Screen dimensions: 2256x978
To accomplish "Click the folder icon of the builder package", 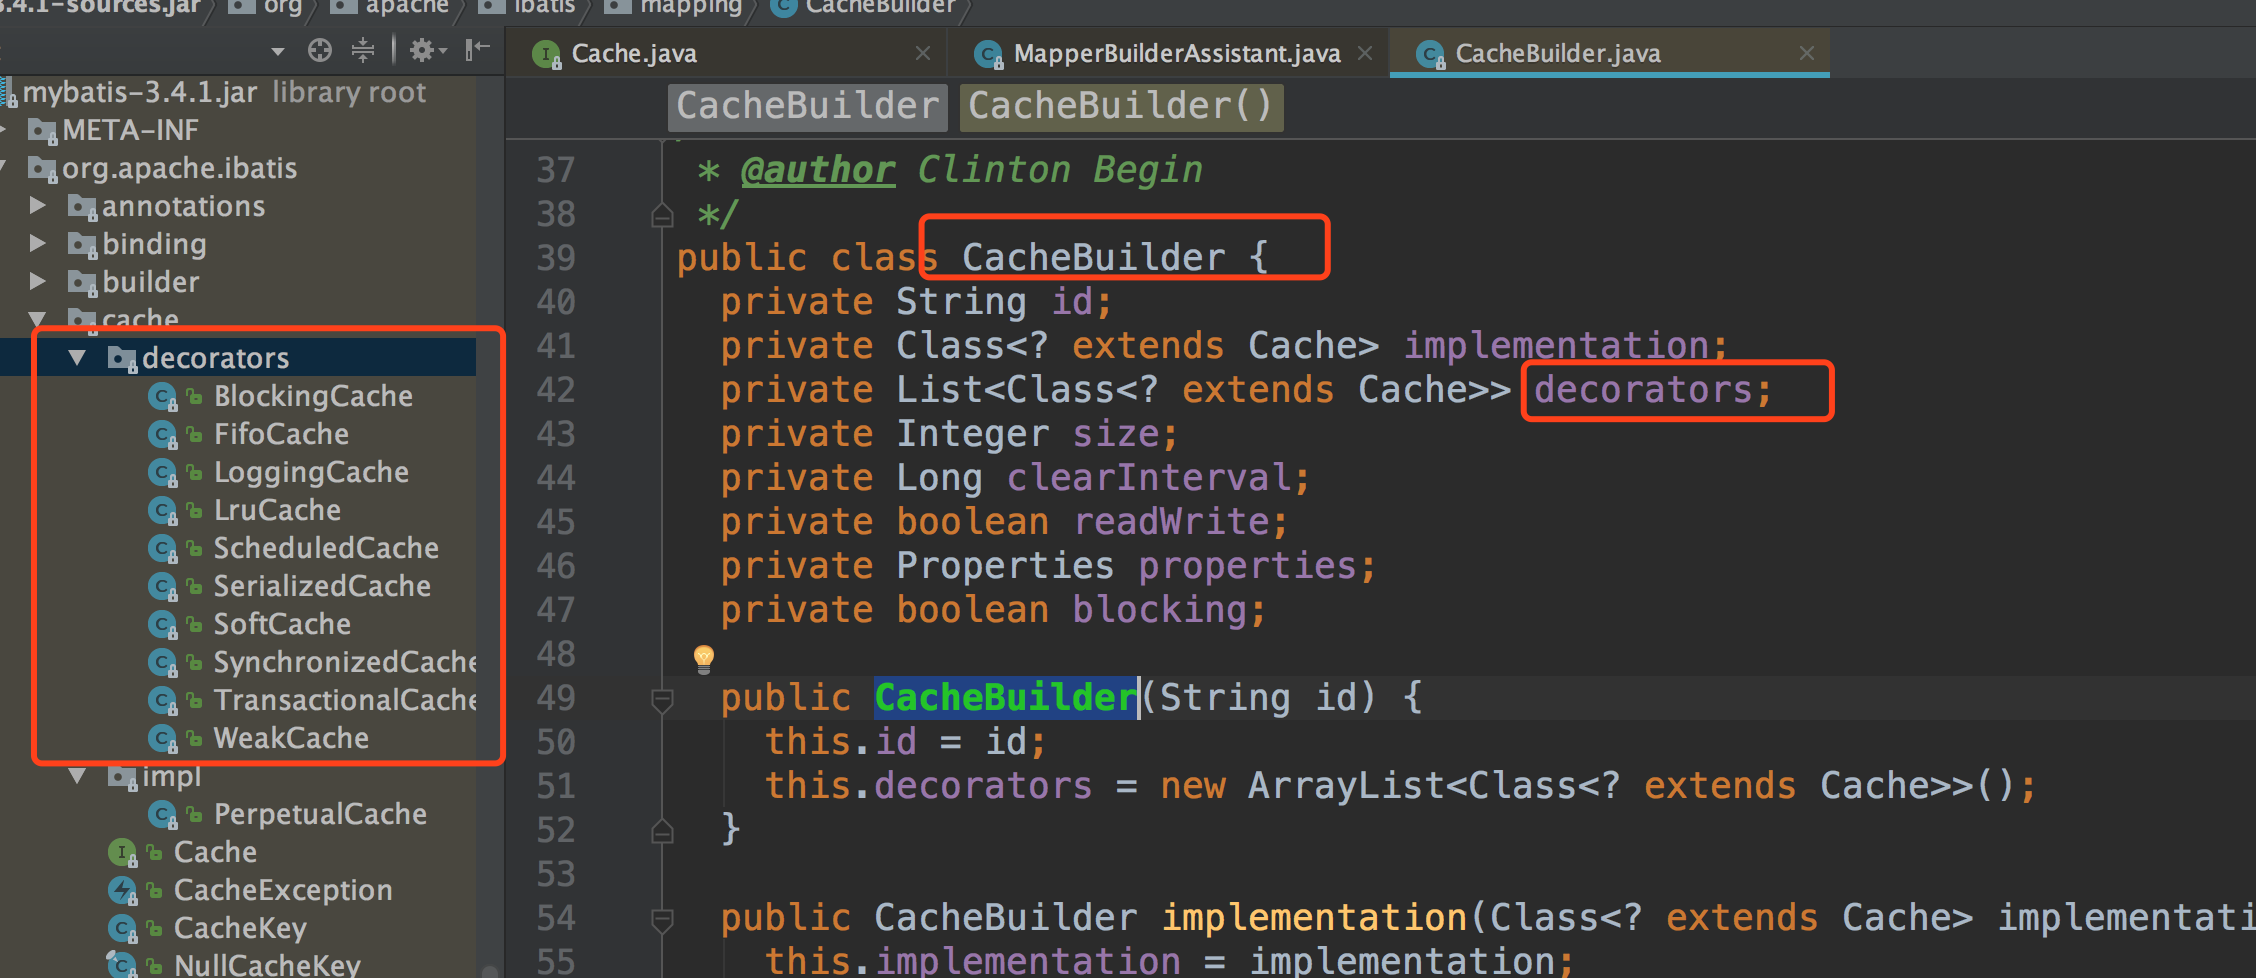I will point(82,283).
